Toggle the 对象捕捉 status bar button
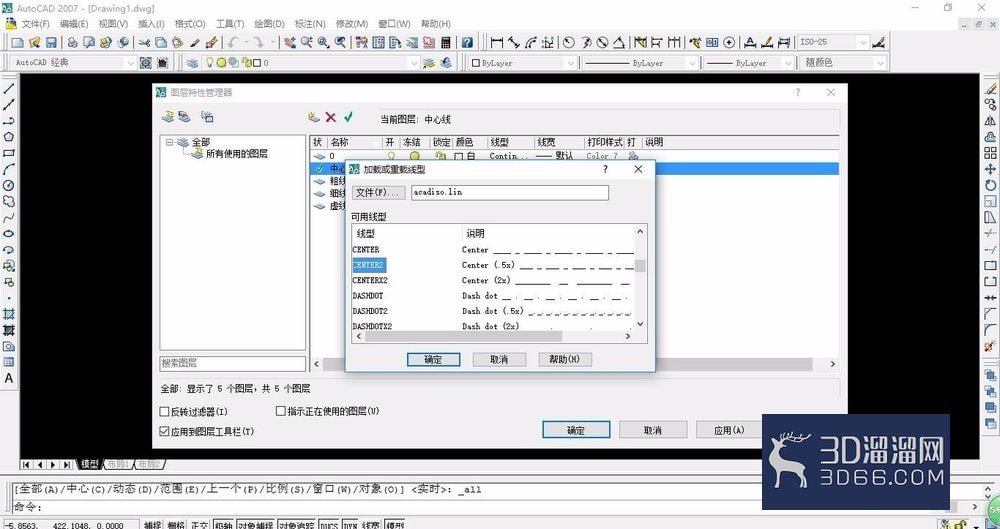 256,525
